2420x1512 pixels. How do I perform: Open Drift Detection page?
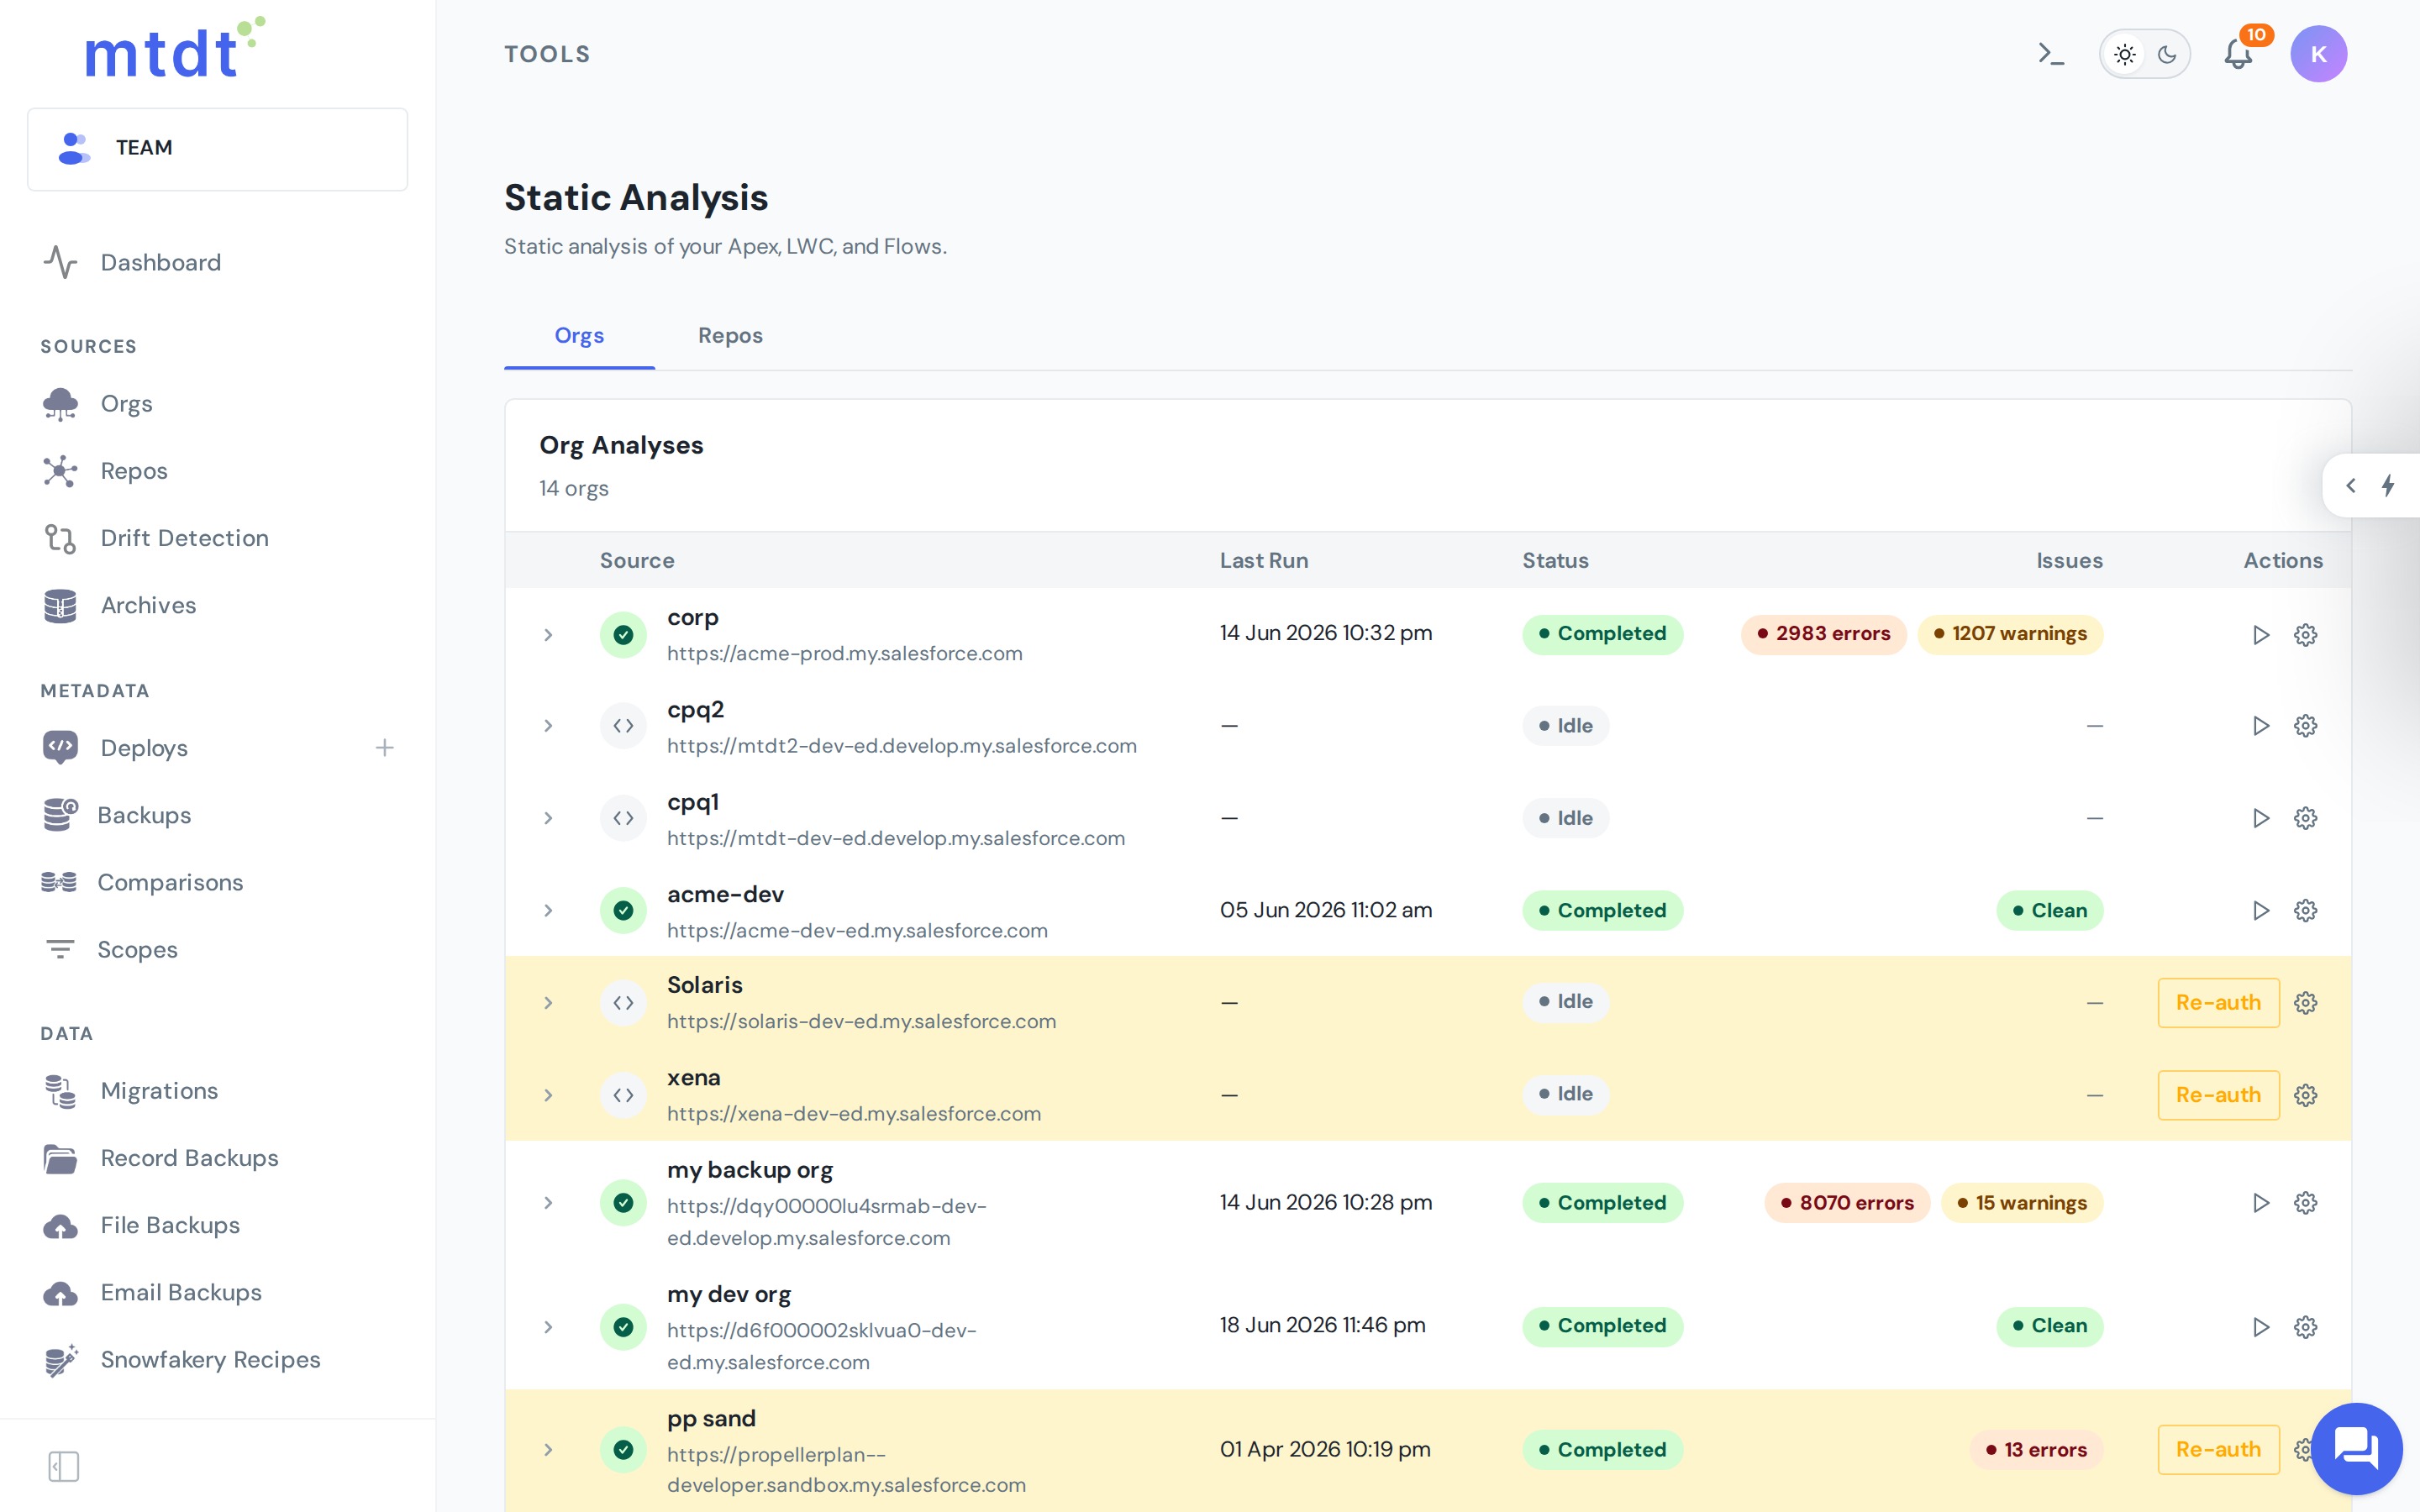(184, 538)
